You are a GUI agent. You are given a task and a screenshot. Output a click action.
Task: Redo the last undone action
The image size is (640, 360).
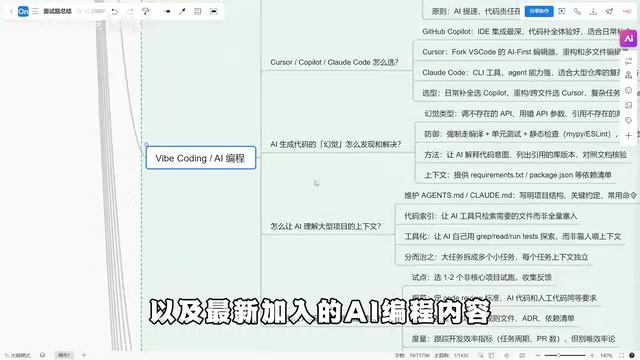pos(130,11)
